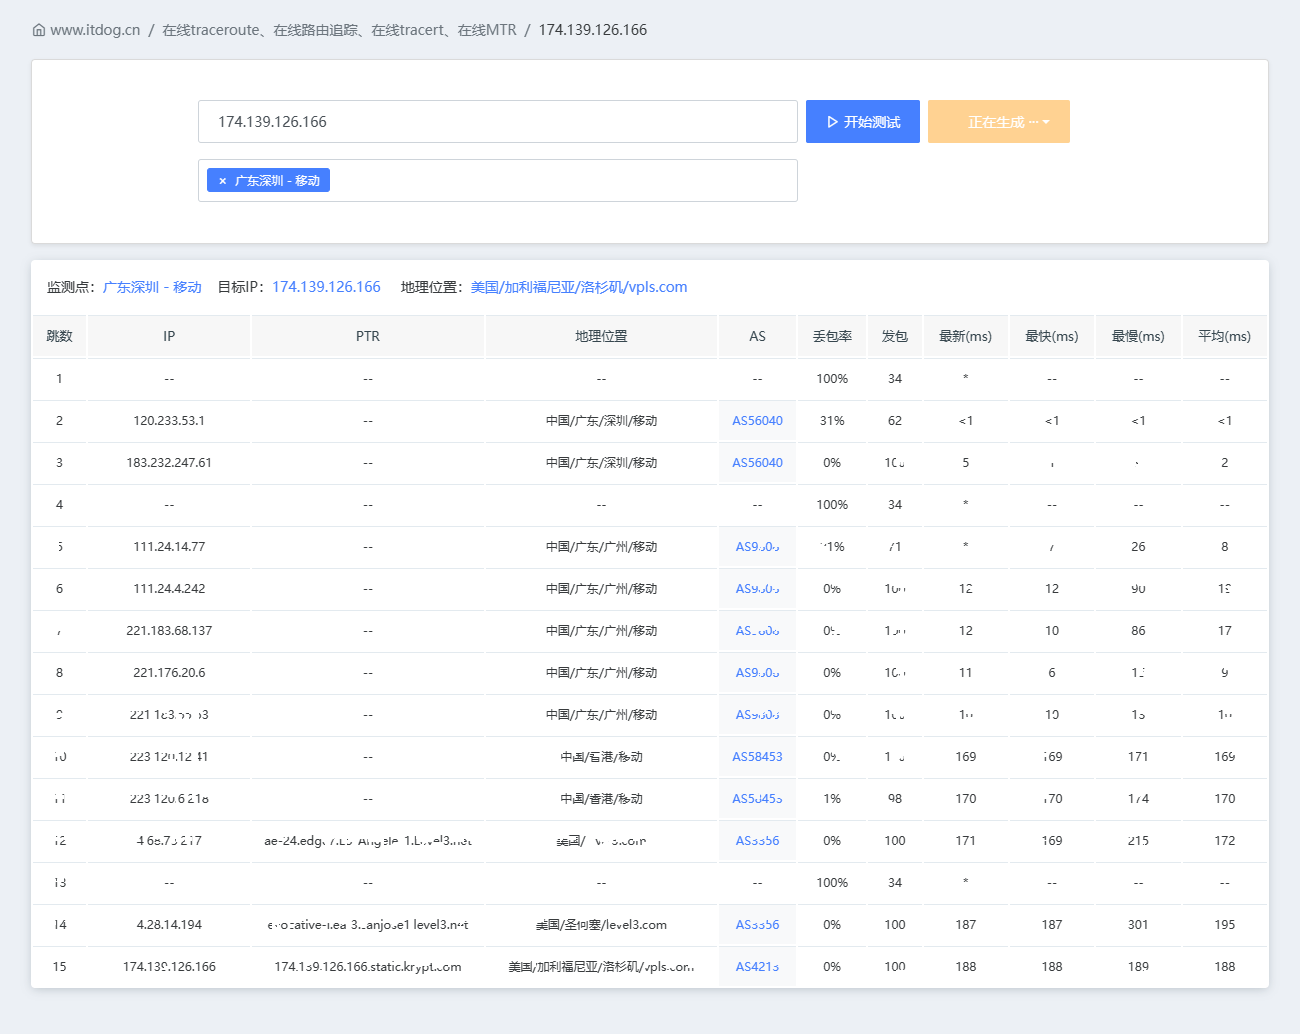Click the IP column header
This screenshot has width=1300, height=1034.
click(x=169, y=336)
